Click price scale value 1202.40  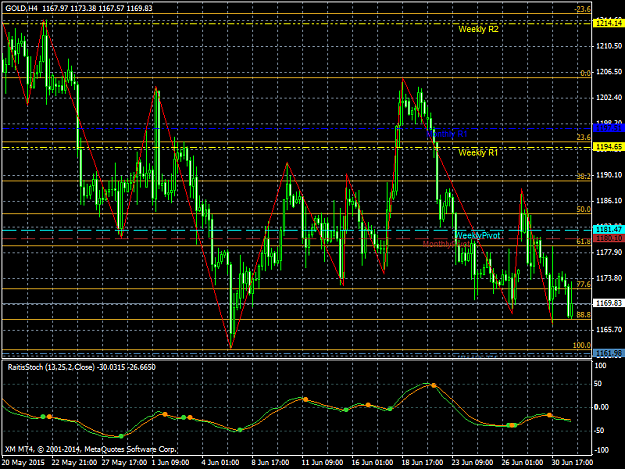pyautogui.click(x=609, y=98)
